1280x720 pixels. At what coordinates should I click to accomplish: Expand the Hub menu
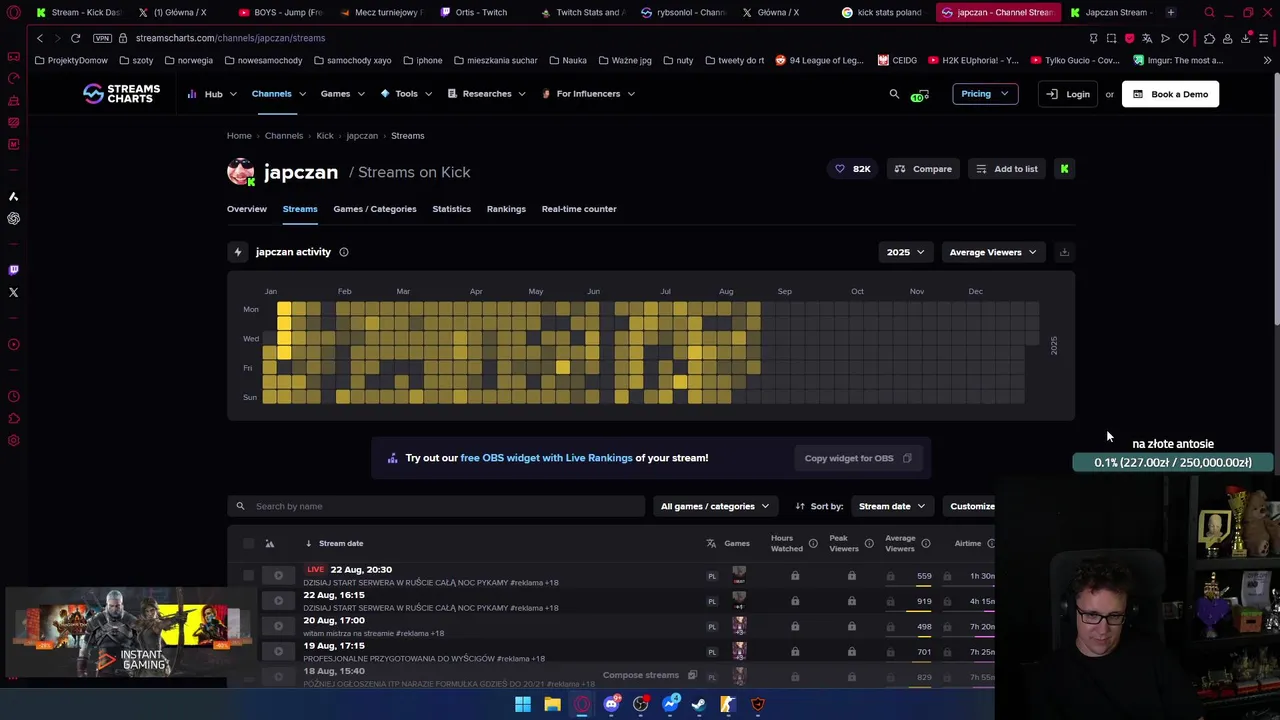click(212, 94)
